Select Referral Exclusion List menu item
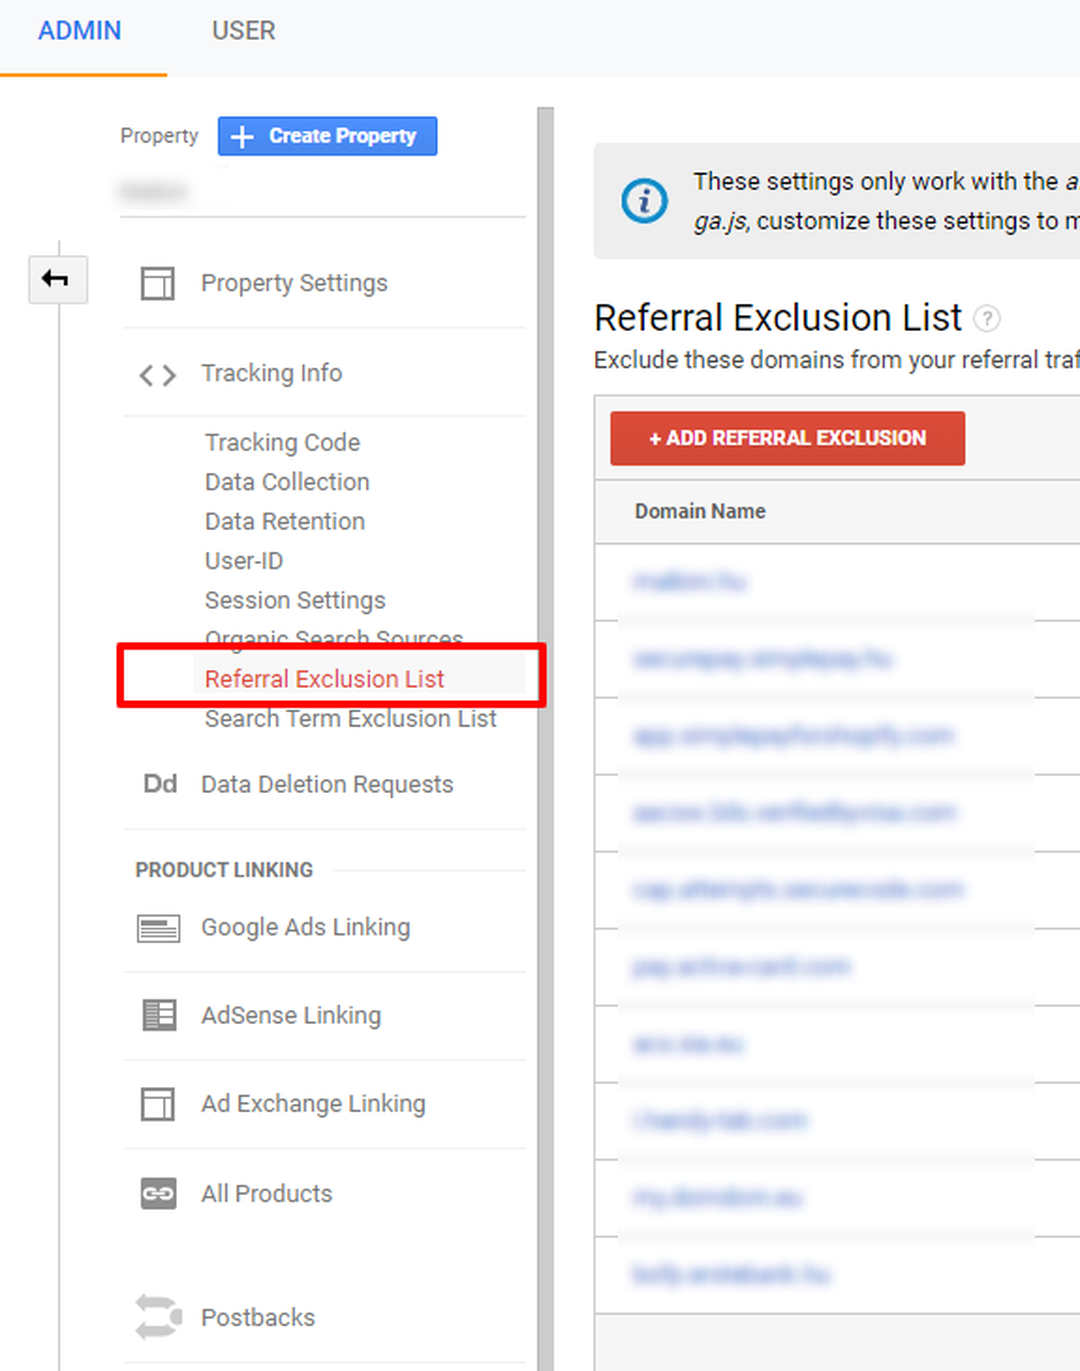 pos(324,679)
